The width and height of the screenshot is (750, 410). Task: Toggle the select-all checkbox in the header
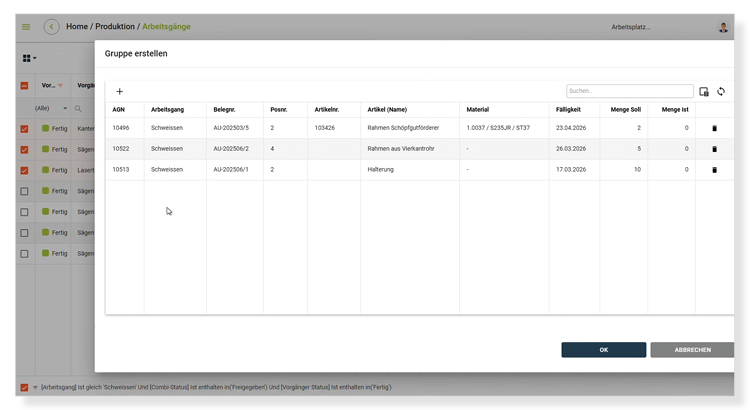25,86
